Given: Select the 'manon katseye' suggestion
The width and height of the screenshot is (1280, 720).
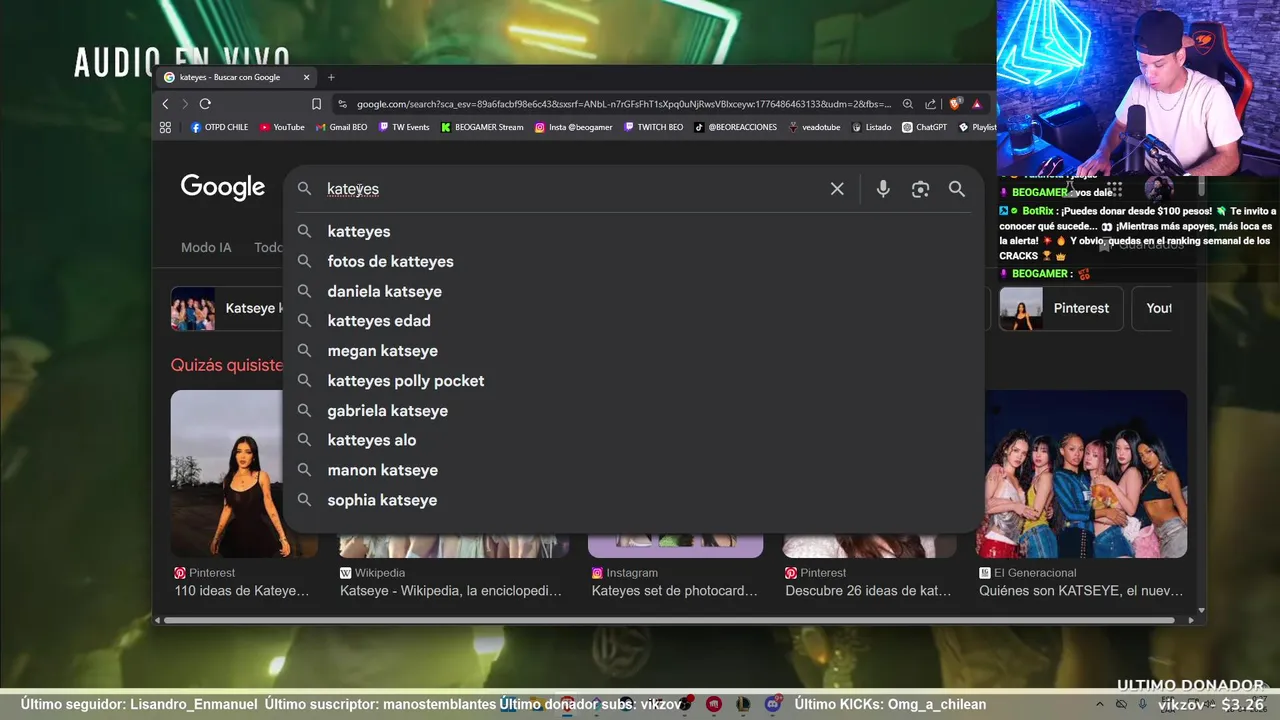Looking at the screenshot, I should [634, 470].
